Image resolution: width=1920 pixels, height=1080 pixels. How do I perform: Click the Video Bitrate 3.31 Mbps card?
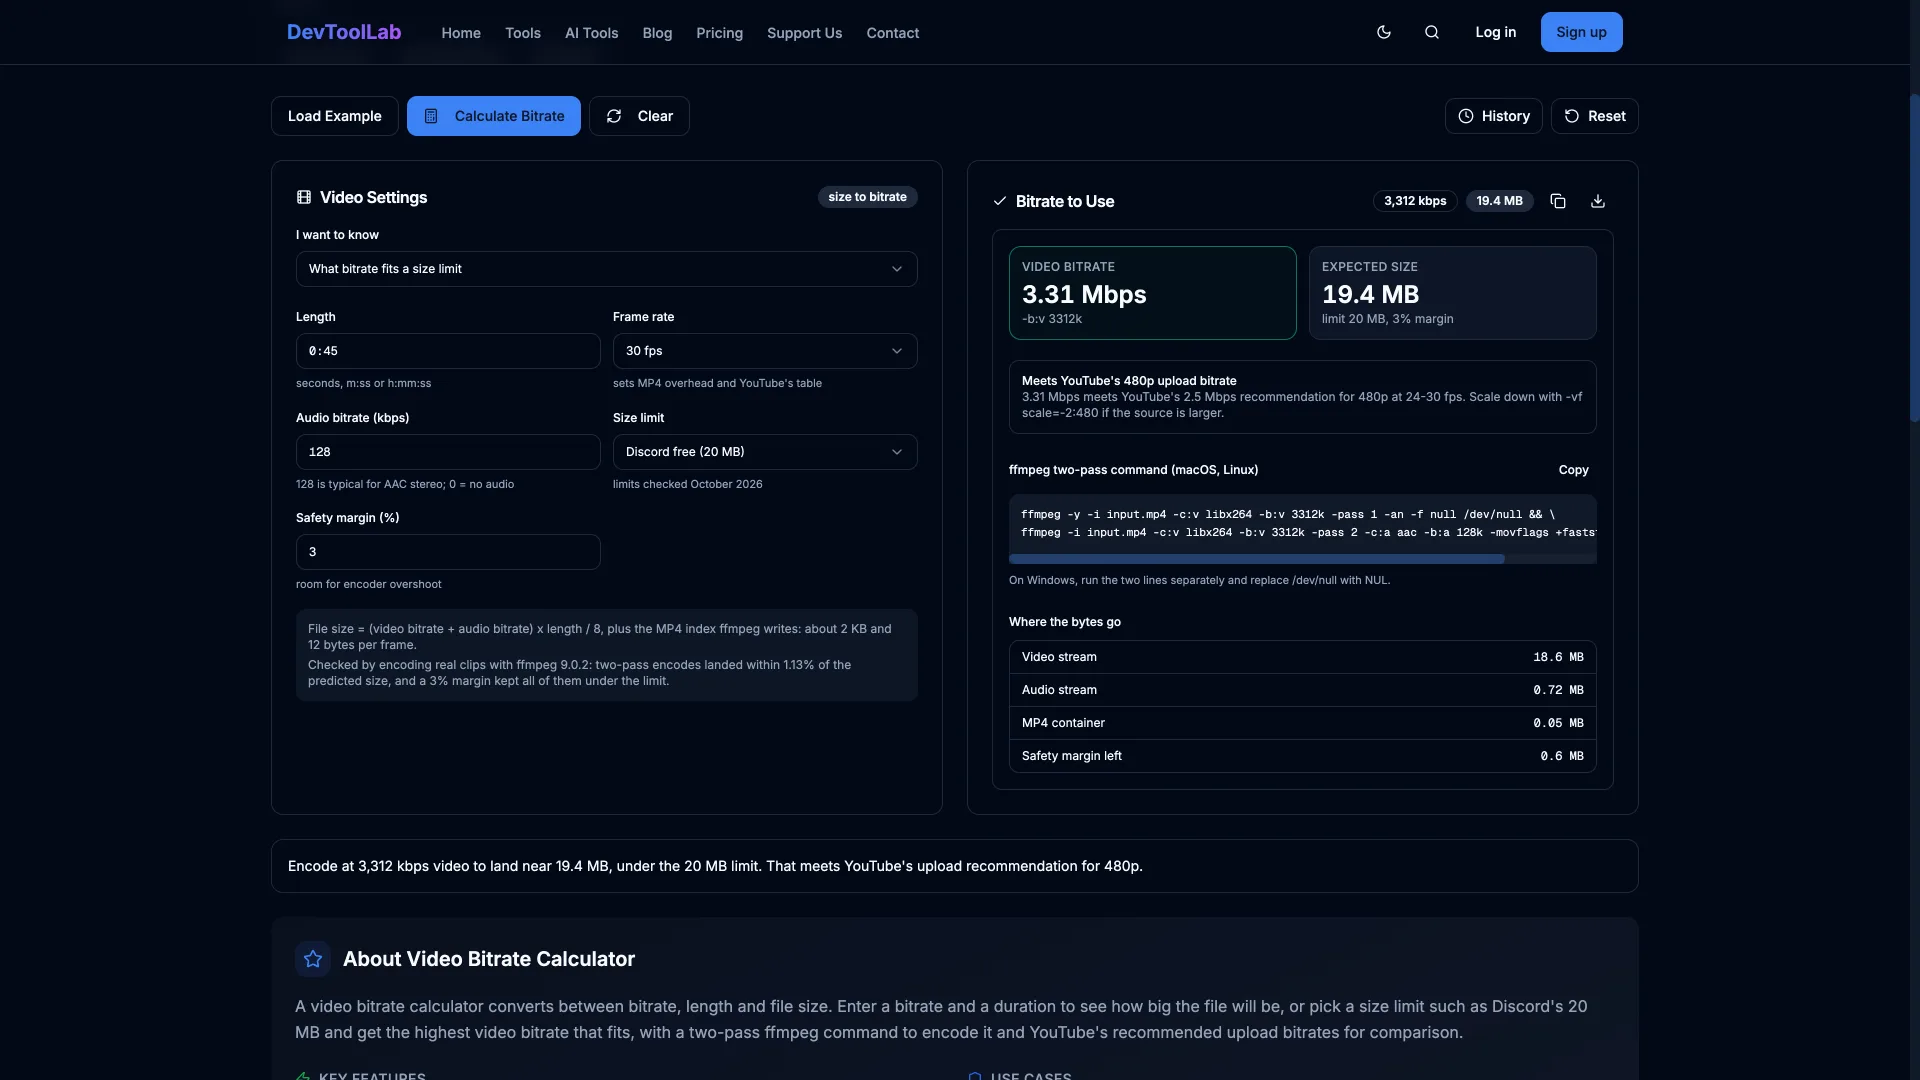point(1152,293)
